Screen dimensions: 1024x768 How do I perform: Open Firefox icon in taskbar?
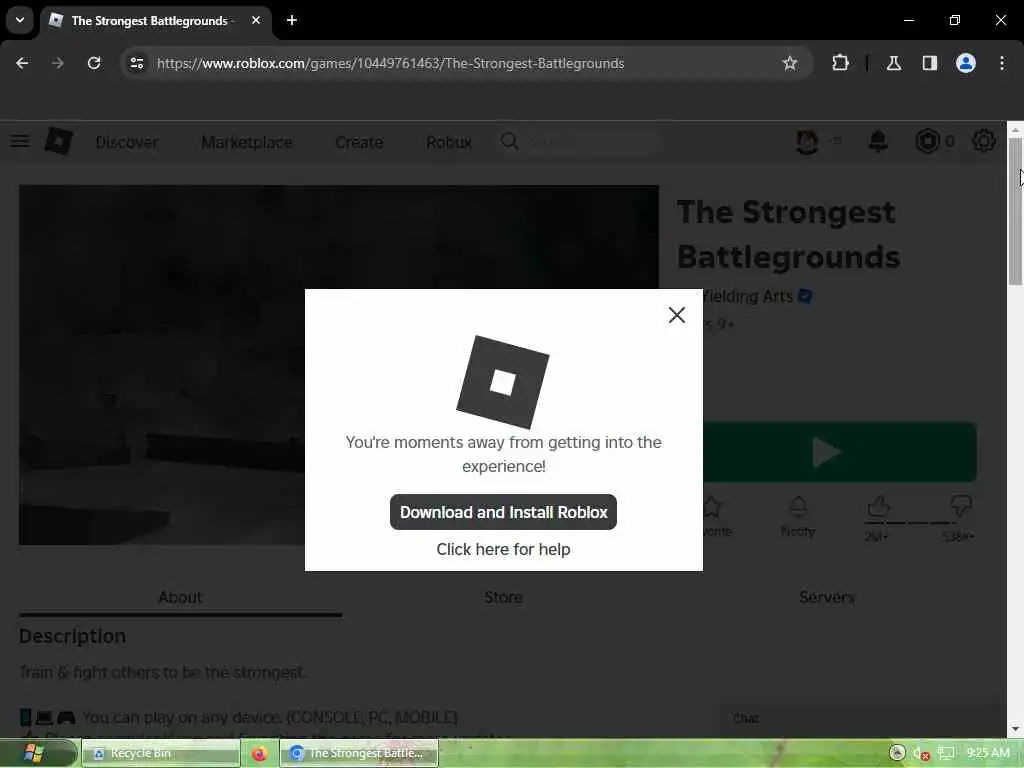(x=259, y=753)
